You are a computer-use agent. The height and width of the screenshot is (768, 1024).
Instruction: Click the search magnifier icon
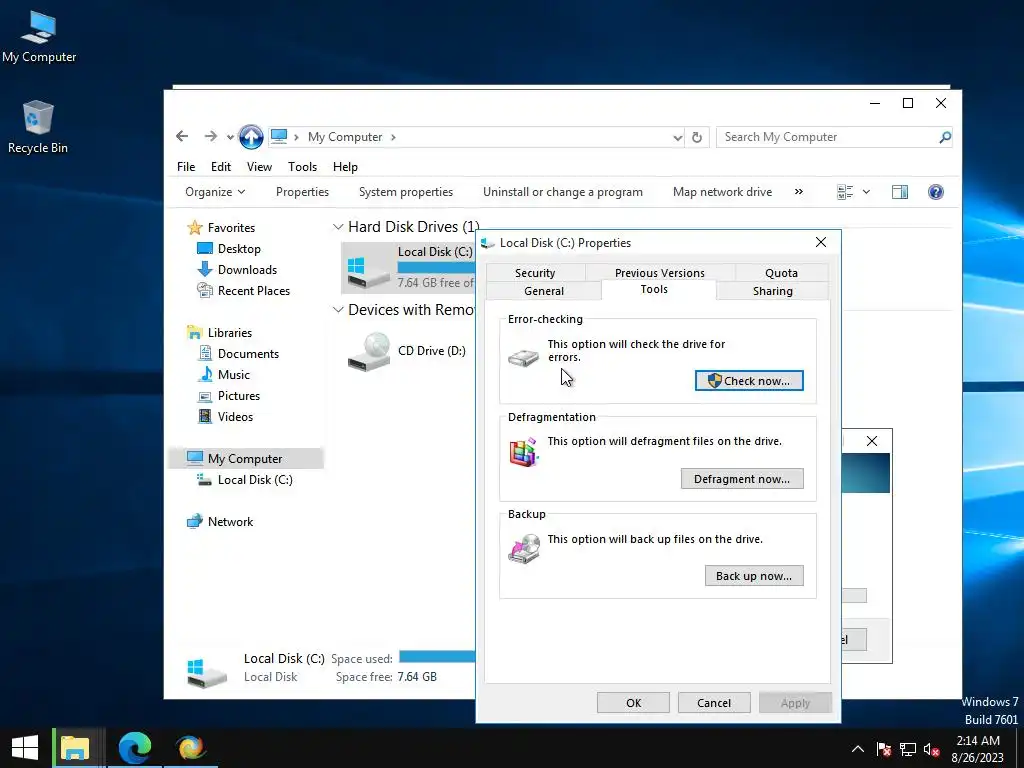944,137
